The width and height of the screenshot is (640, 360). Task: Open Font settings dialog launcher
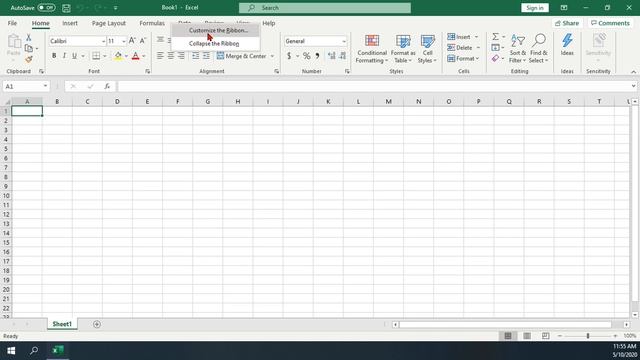148,71
